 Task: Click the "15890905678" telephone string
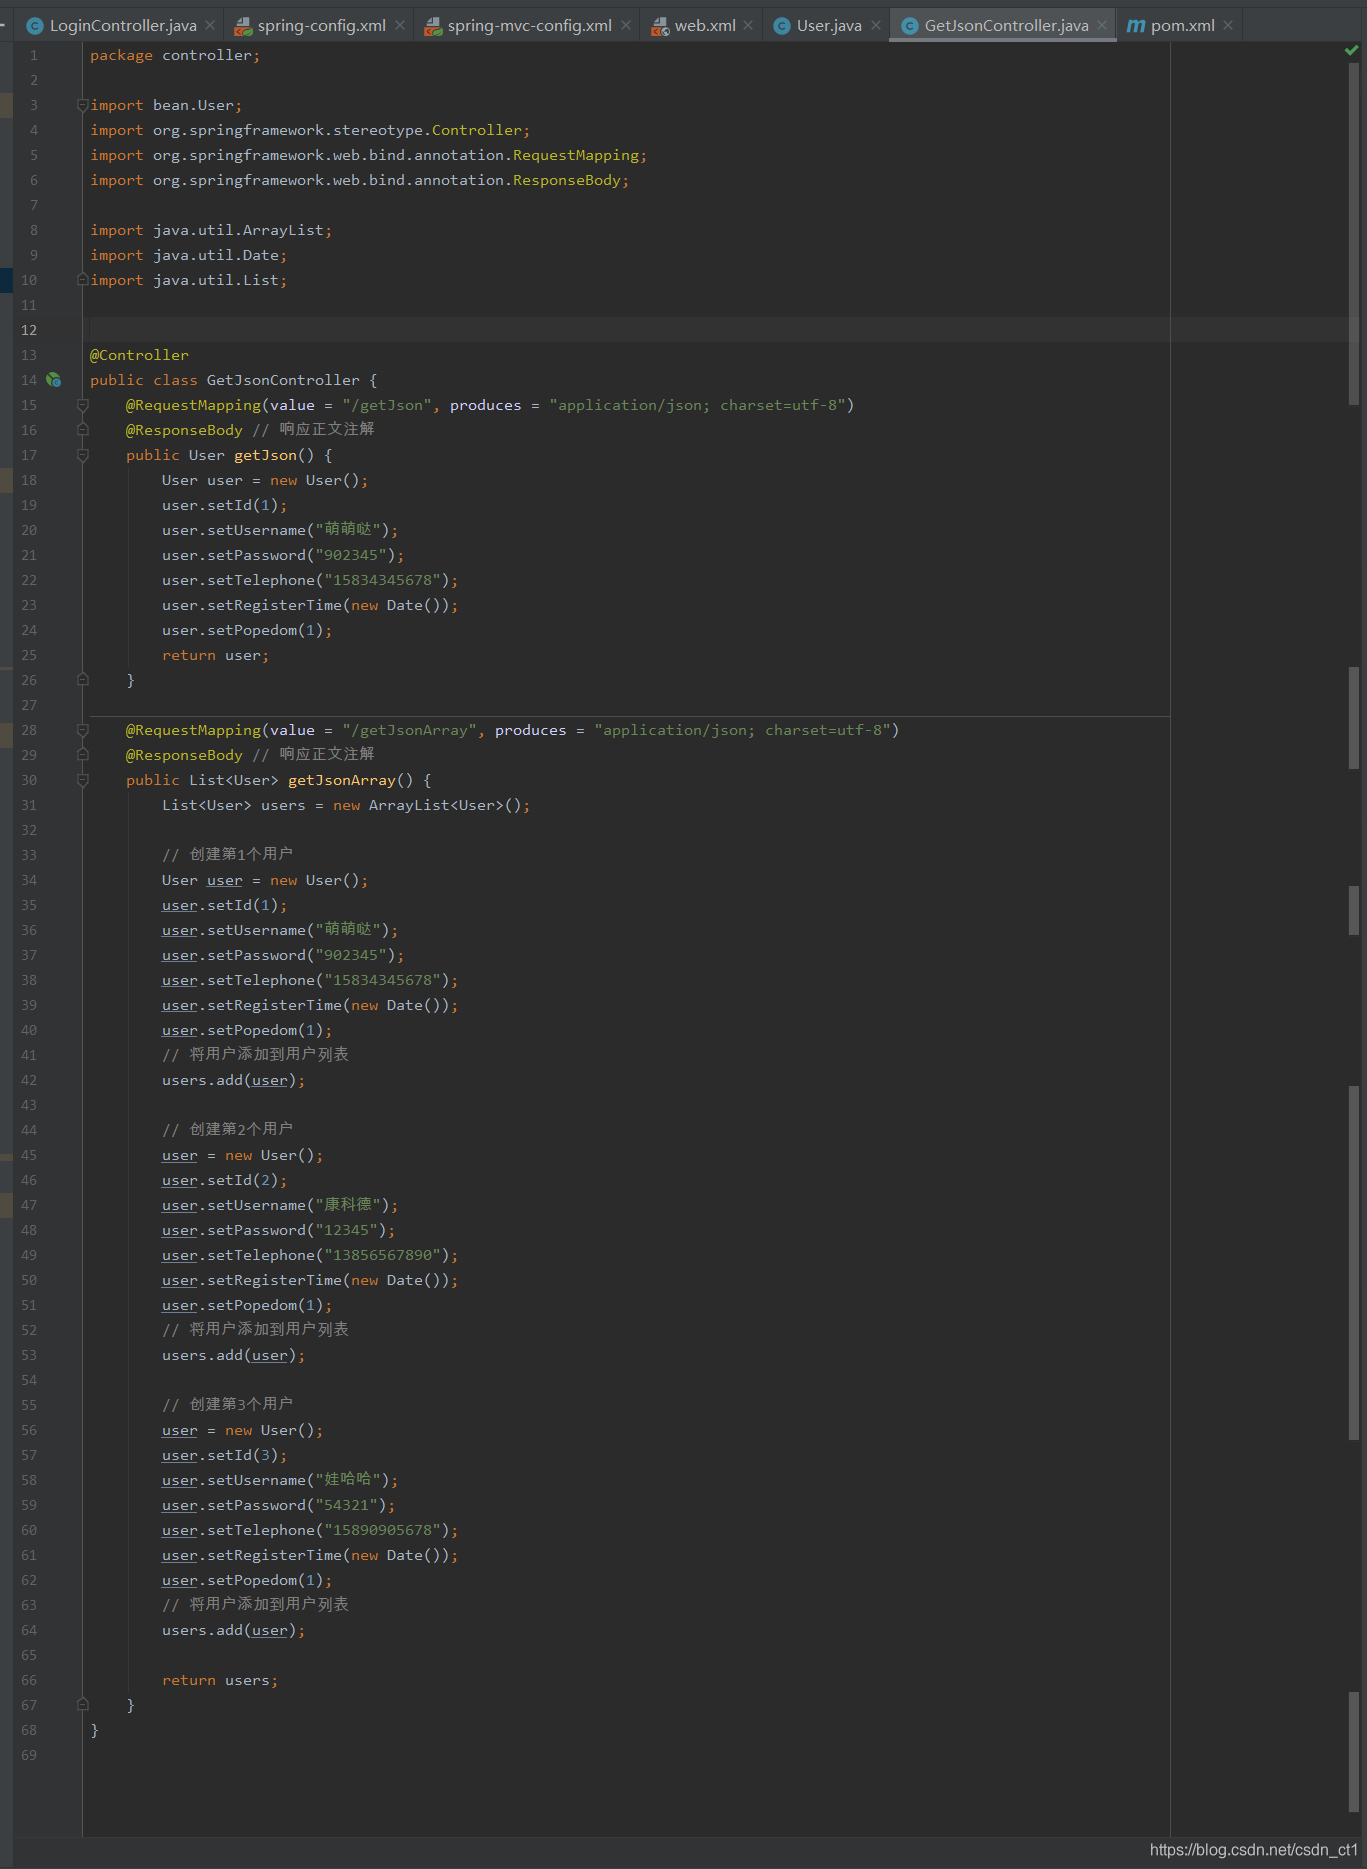tap(382, 1530)
